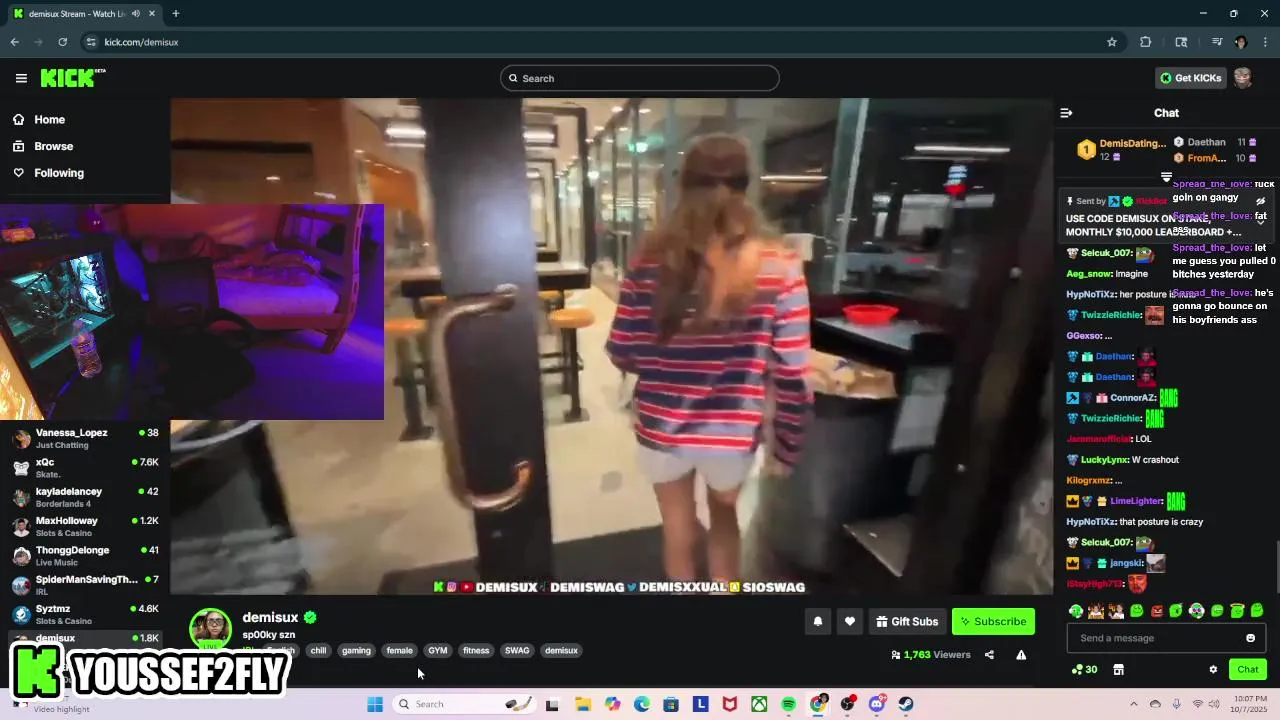Click the gaming tag

356,650
